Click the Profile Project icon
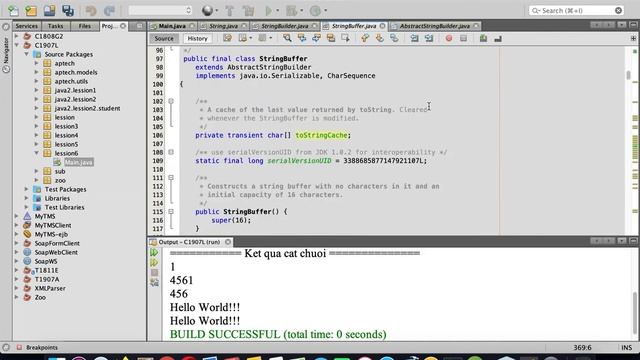Viewport: 640px width, 360px height. [x=315, y=10]
